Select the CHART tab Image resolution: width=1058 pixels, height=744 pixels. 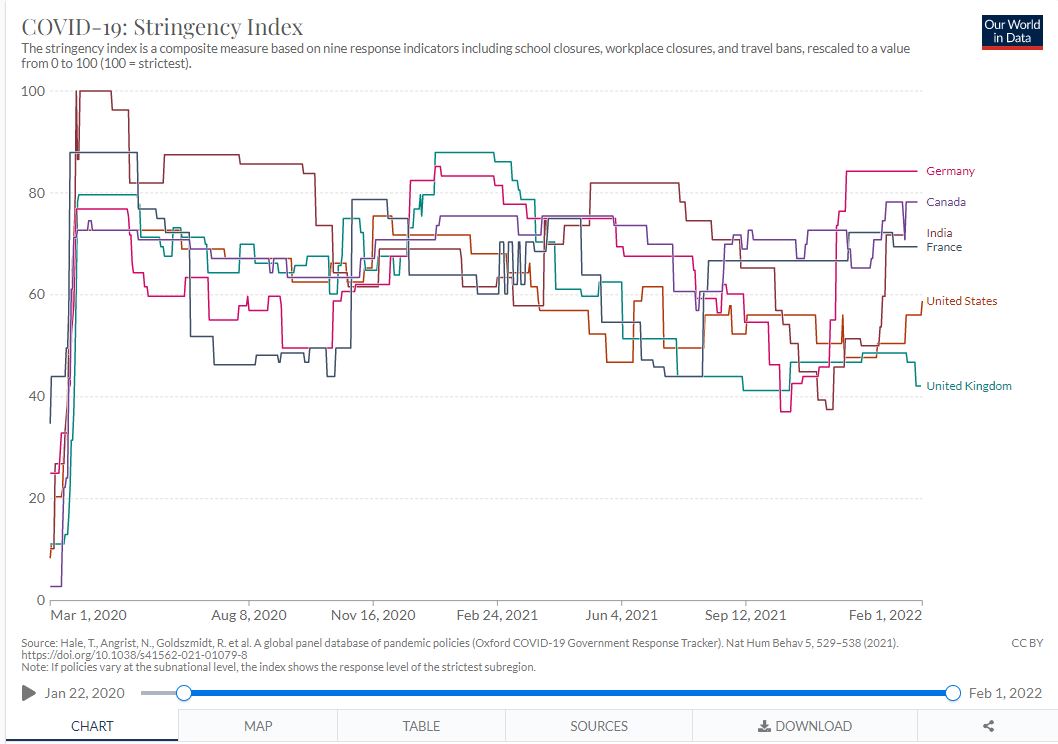coord(92,726)
